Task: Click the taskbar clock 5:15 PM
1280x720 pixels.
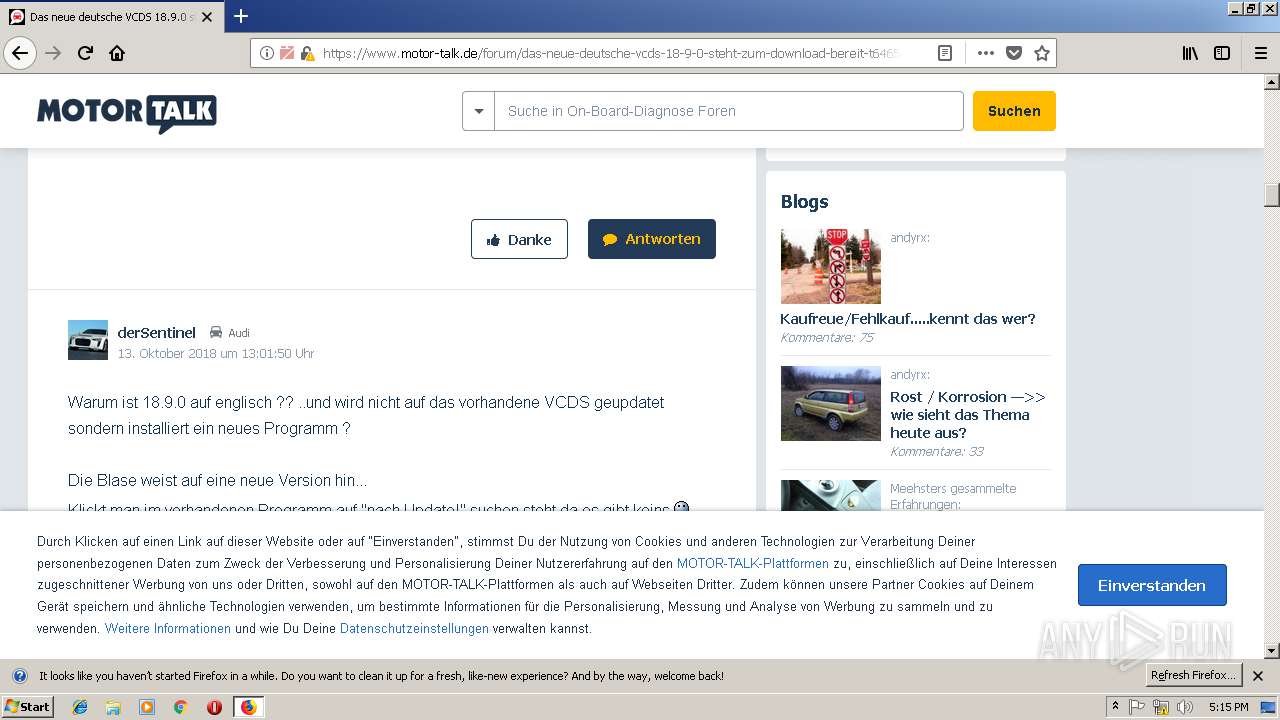Action: tap(1228, 707)
